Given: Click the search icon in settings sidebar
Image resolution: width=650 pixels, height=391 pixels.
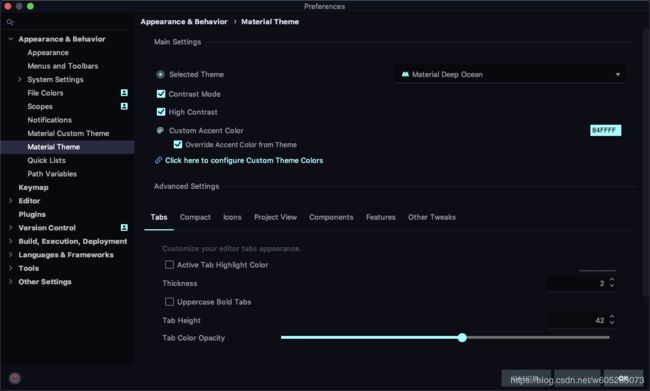Looking at the screenshot, I should (10, 22).
